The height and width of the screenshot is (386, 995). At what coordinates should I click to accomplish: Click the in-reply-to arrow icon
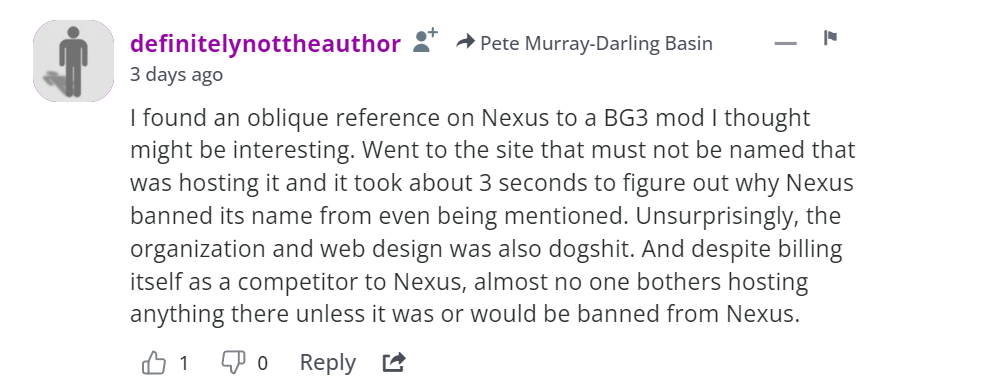[466, 43]
